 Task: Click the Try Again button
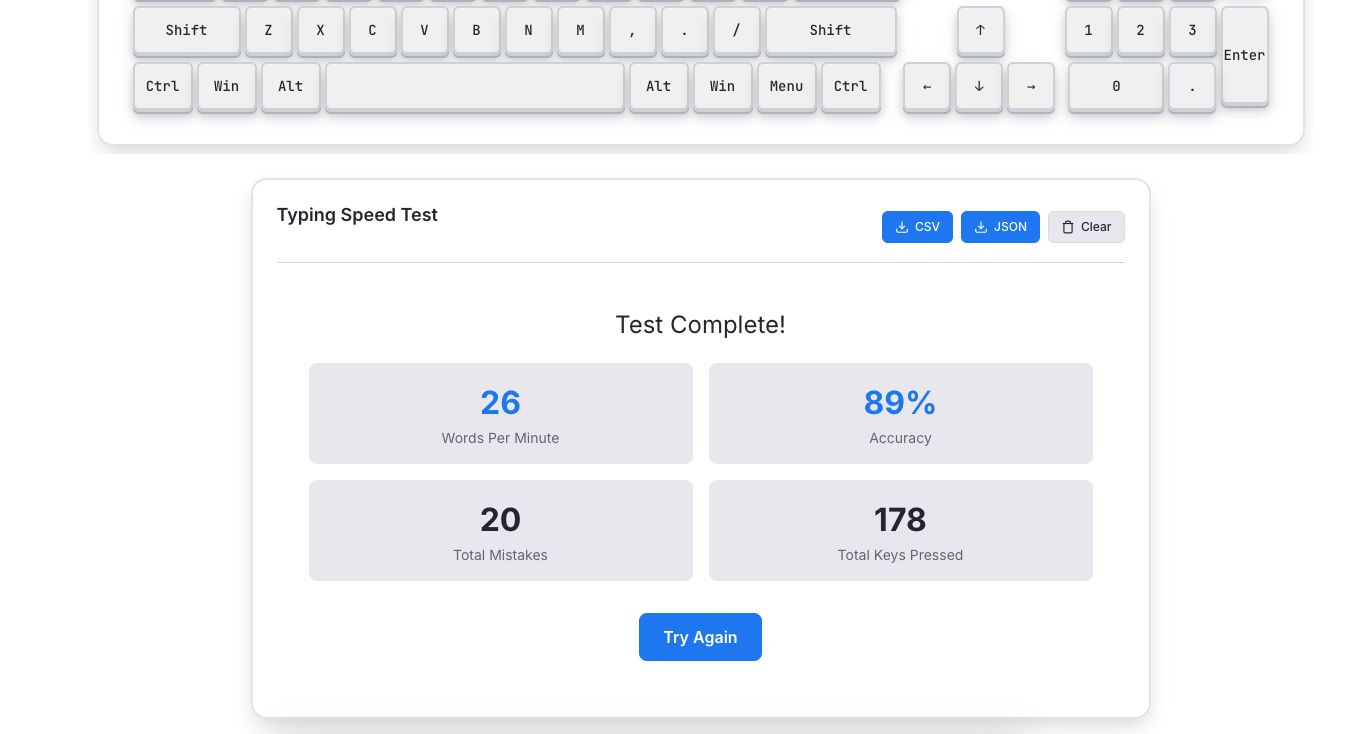(700, 637)
